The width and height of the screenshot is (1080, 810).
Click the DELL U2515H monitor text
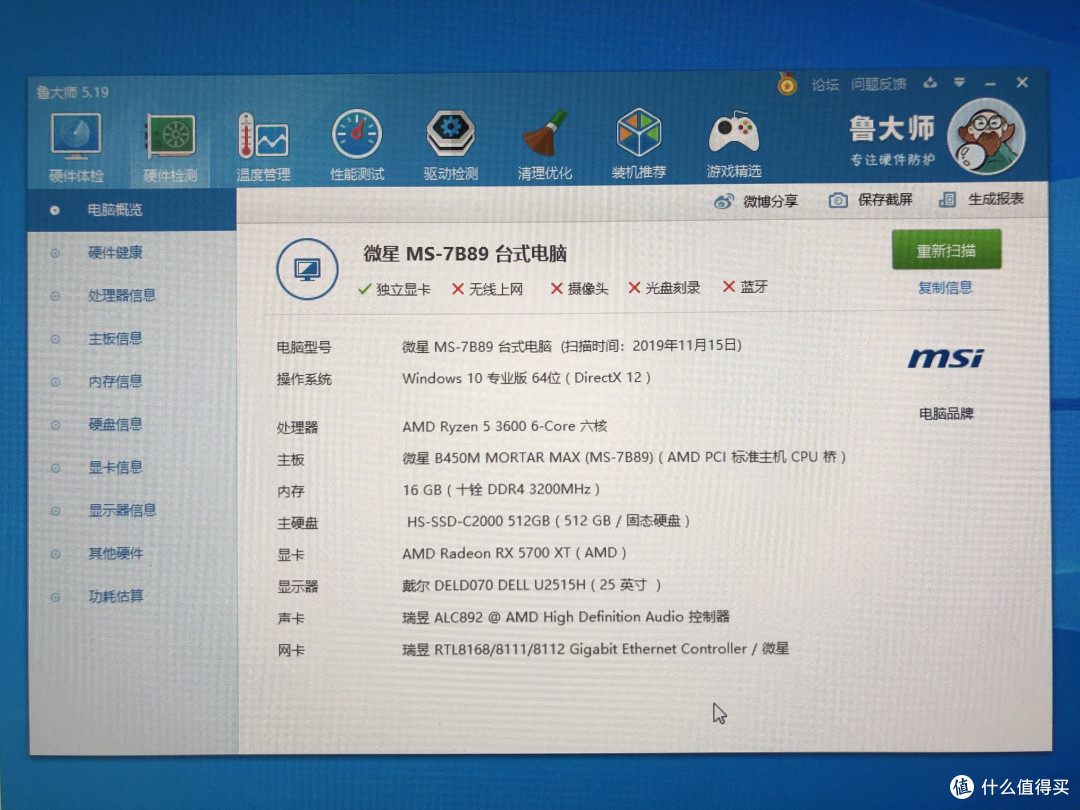pyautogui.click(x=532, y=585)
